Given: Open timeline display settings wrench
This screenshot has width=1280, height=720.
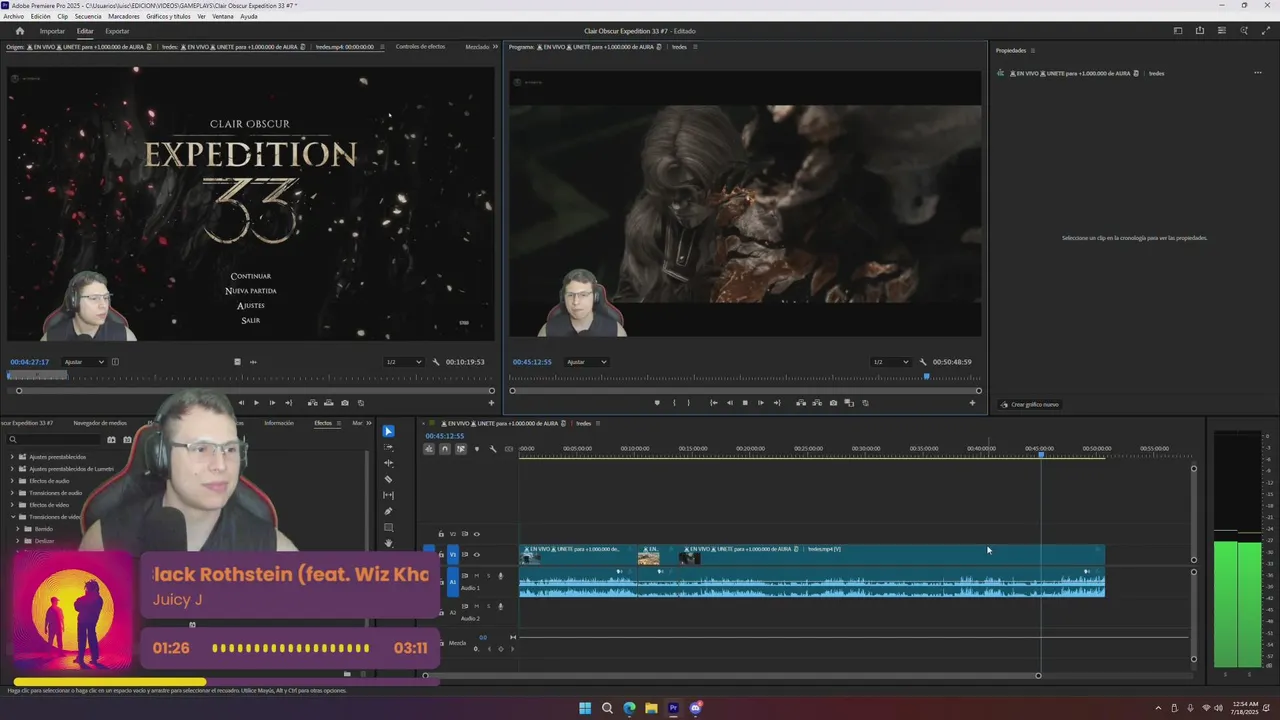Looking at the screenshot, I should [x=493, y=449].
